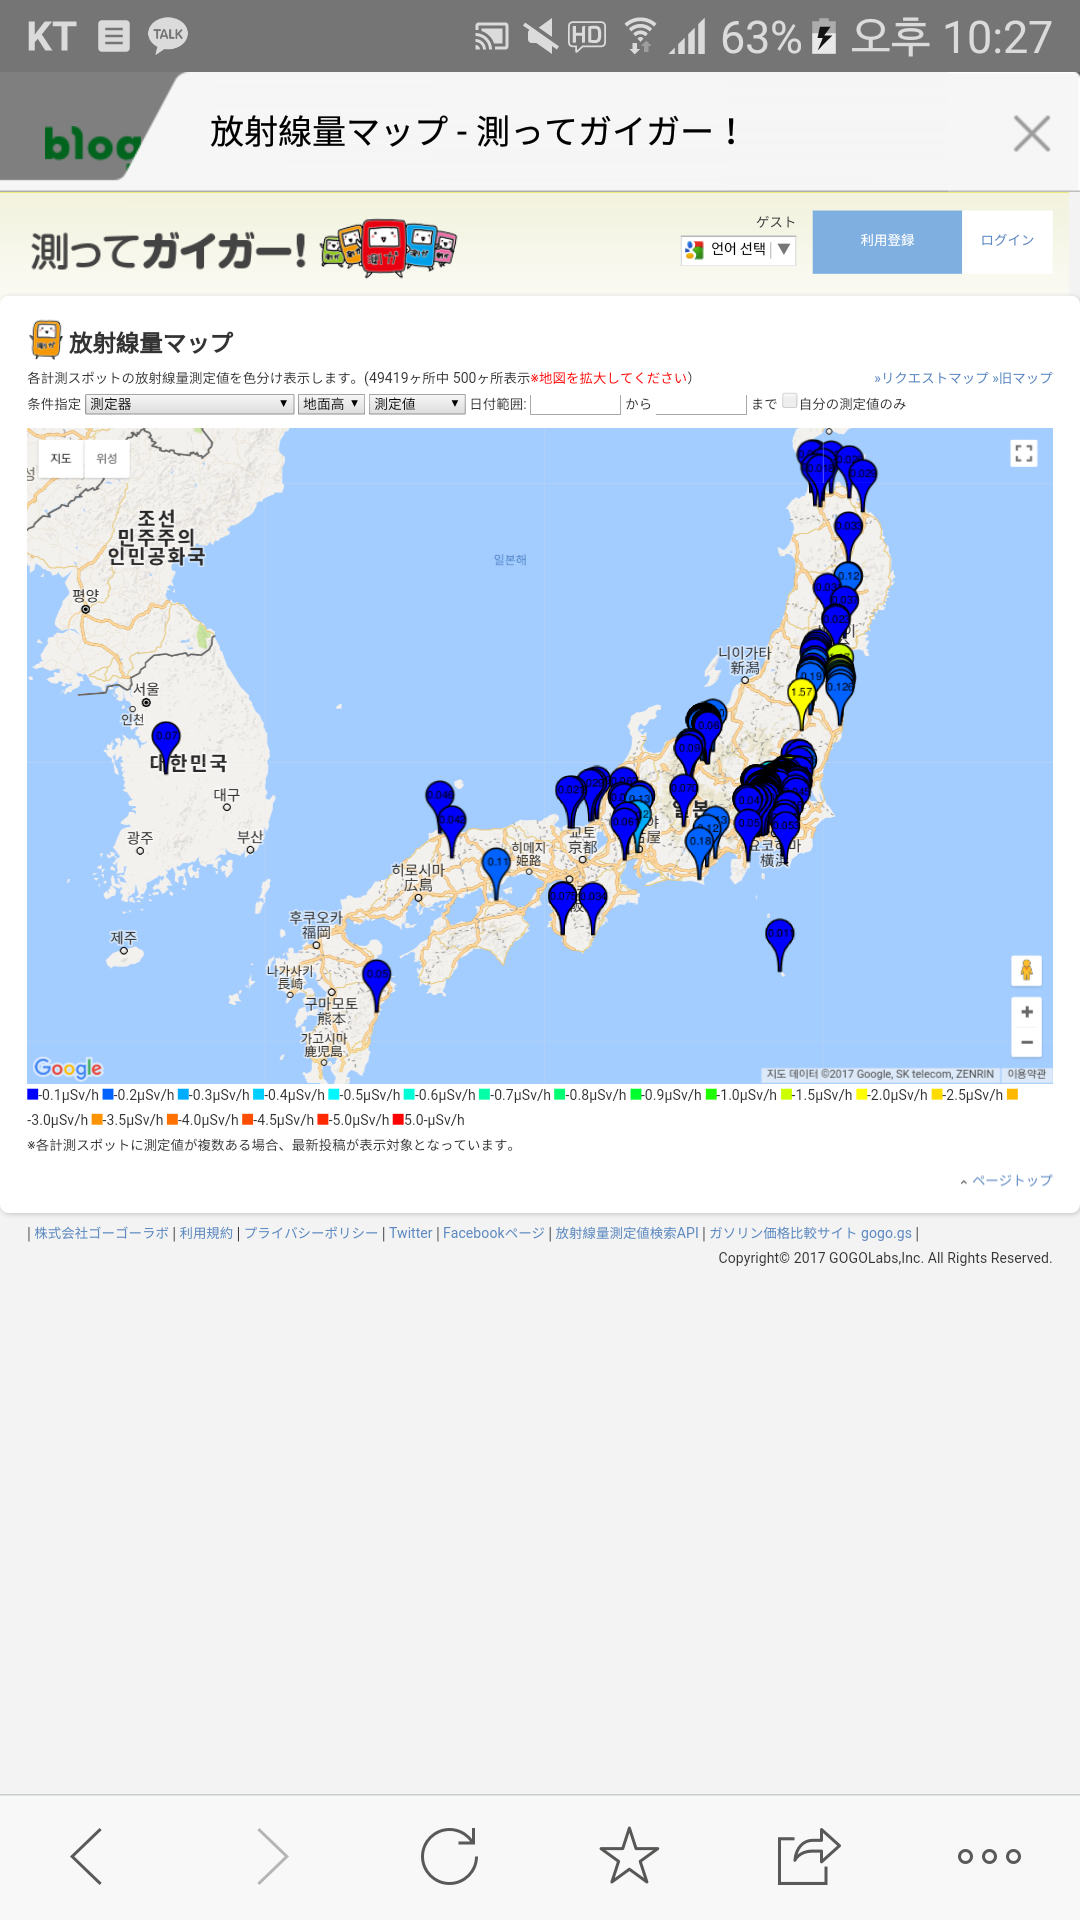Expand the 測定値 value dropdown

tap(417, 404)
